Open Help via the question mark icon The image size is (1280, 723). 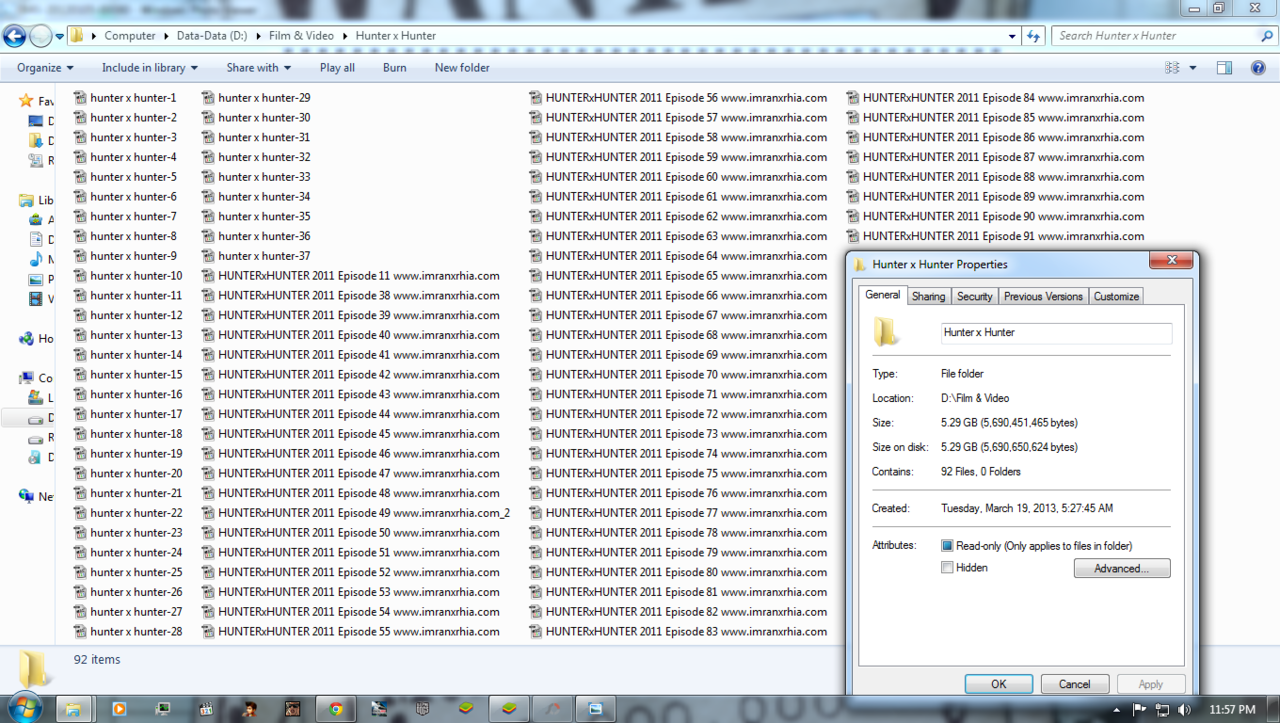pyautogui.click(x=1258, y=68)
